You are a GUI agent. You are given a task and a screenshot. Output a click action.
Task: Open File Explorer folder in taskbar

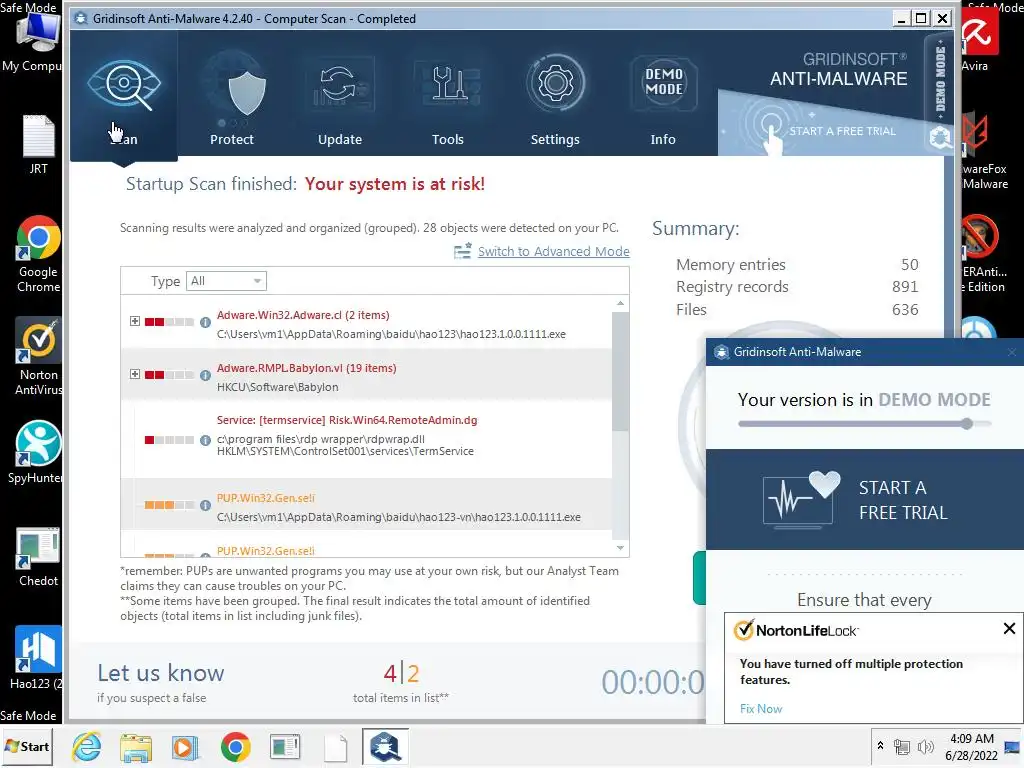click(136, 747)
